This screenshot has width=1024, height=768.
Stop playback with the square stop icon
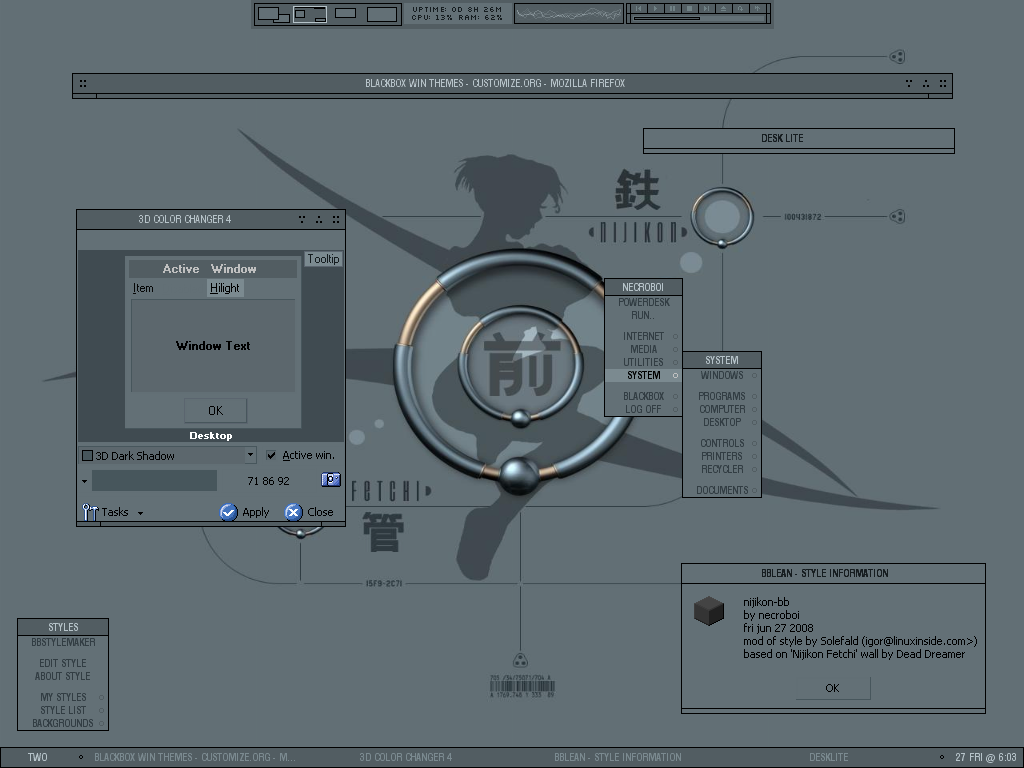pos(690,8)
